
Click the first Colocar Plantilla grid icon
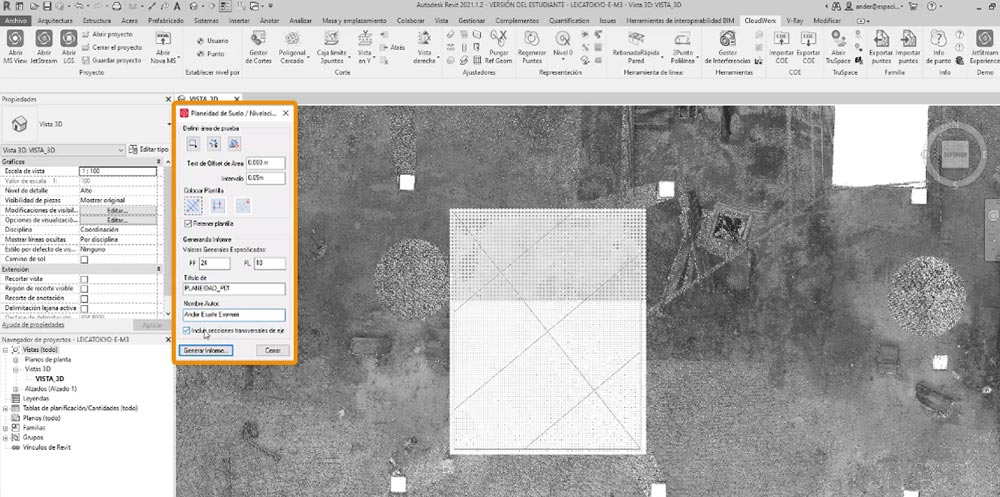click(x=192, y=204)
